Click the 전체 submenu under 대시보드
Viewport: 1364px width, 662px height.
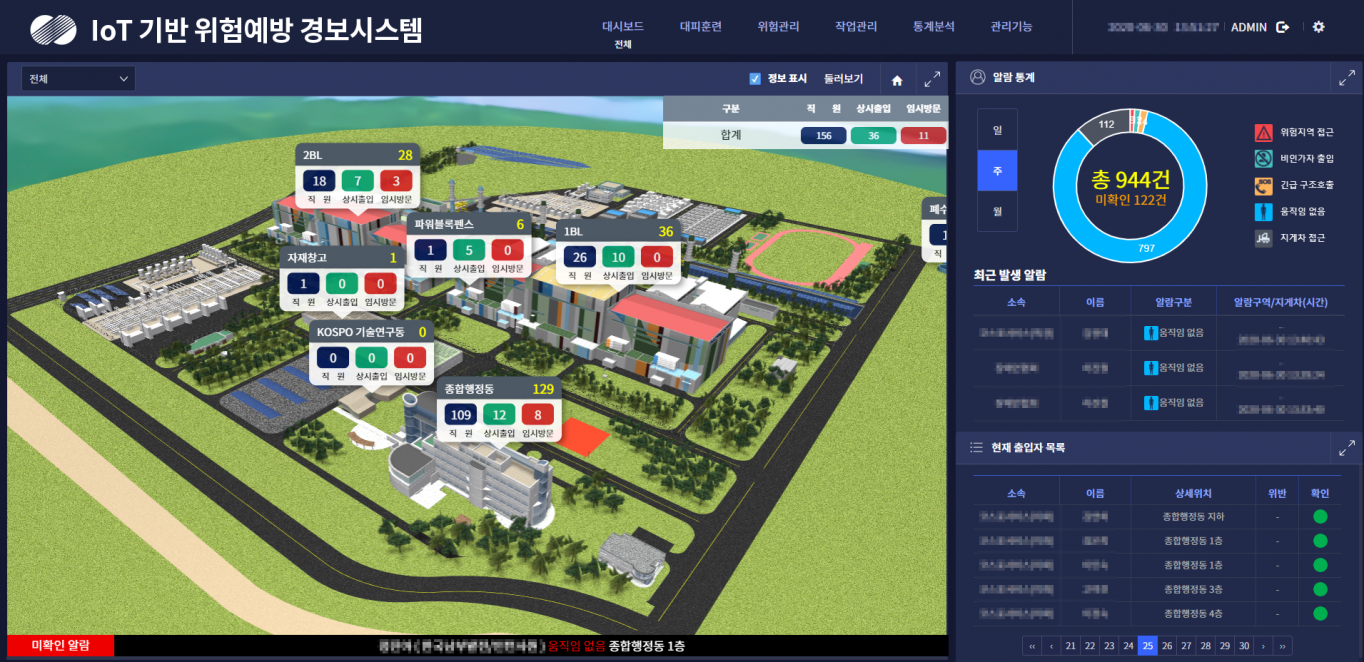(x=623, y=45)
